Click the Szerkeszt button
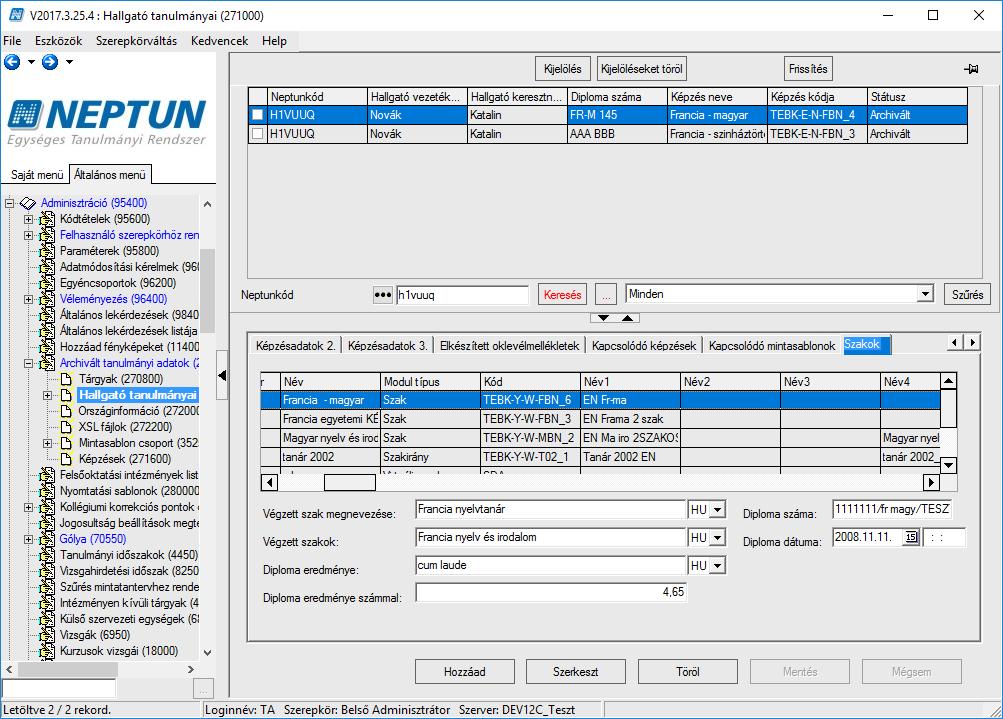1003x719 pixels. pyautogui.click(x=576, y=672)
